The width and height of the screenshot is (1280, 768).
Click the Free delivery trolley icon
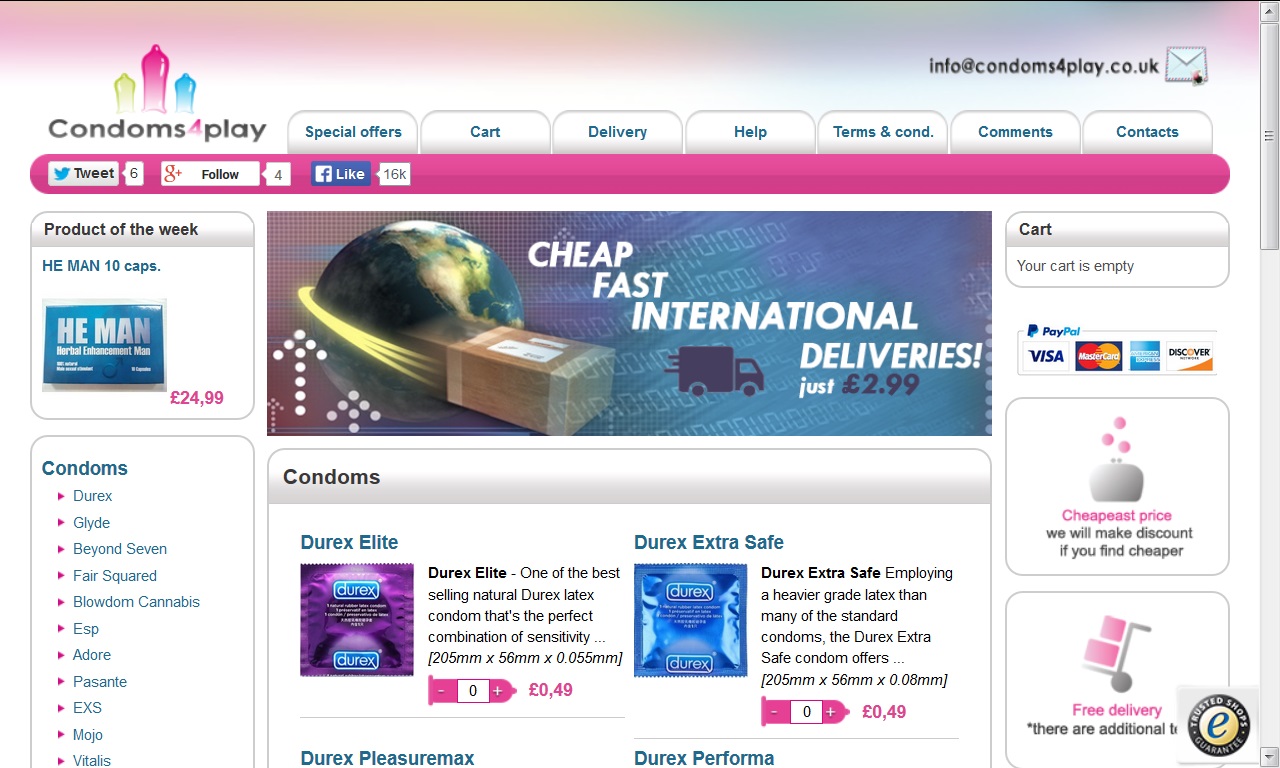click(1117, 651)
